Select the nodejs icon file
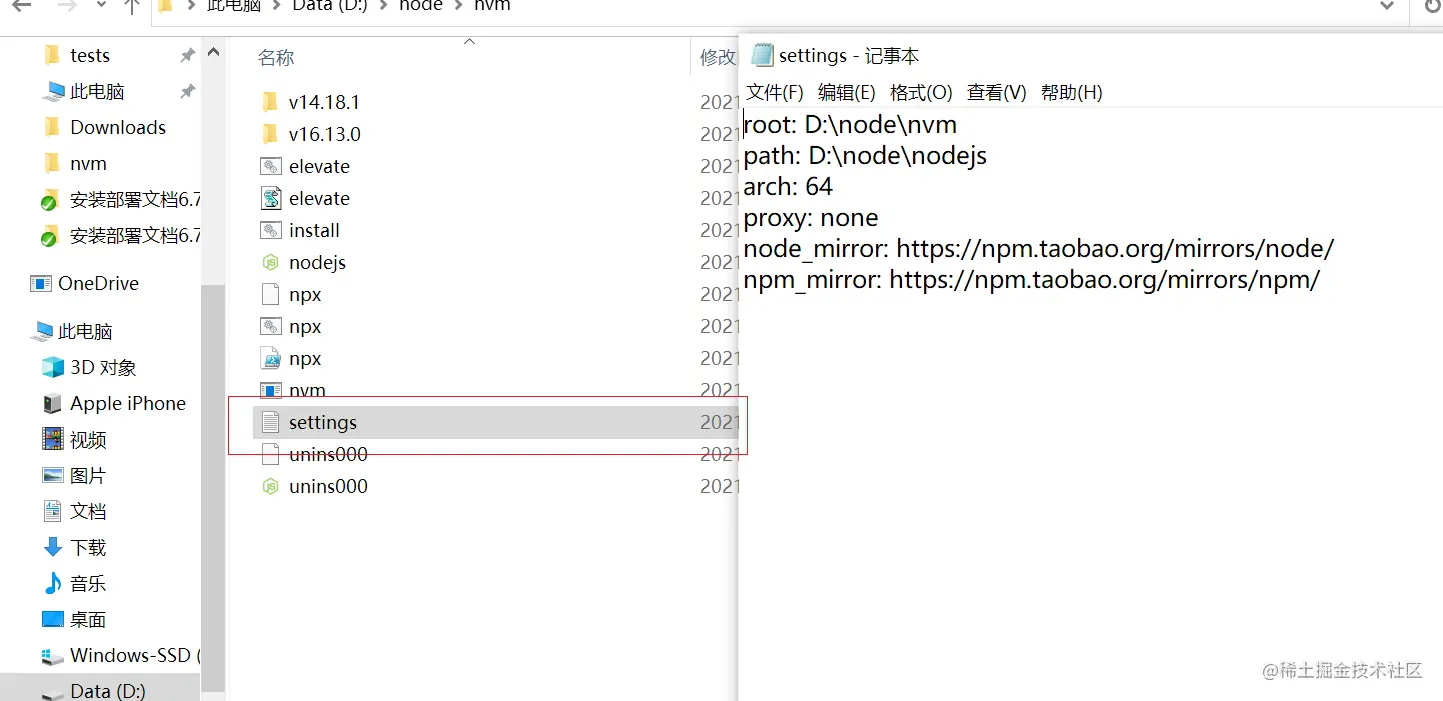This screenshot has width=1443, height=701. click(x=303, y=262)
